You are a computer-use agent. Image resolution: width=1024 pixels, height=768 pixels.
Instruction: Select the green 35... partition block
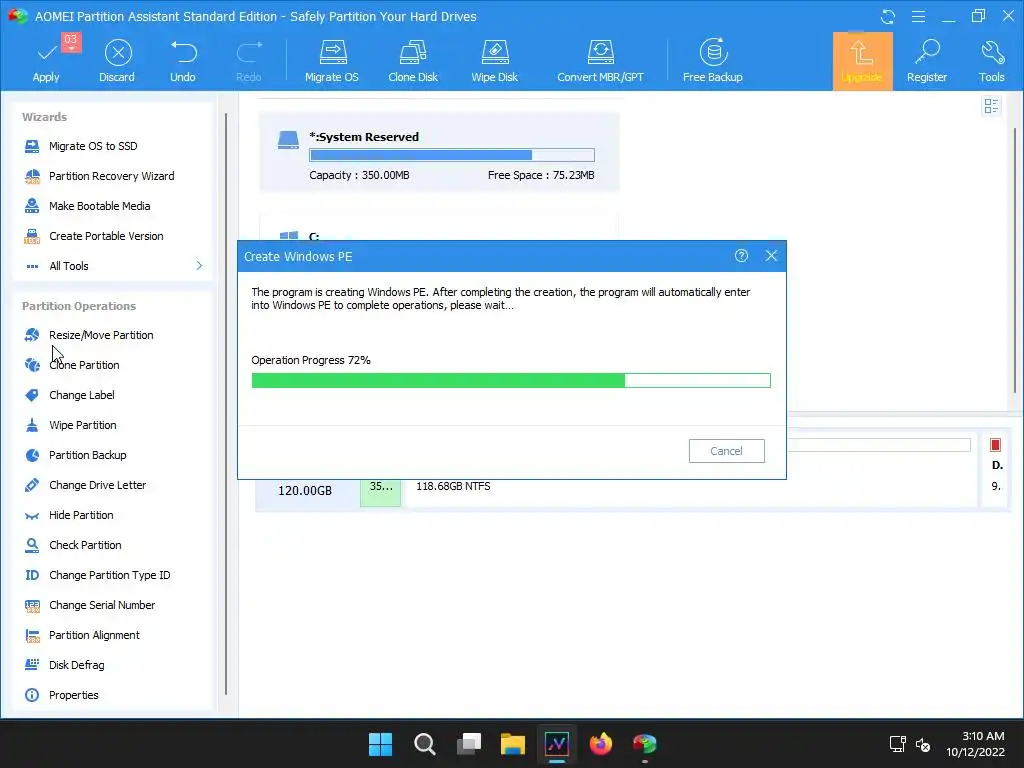click(x=380, y=492)
